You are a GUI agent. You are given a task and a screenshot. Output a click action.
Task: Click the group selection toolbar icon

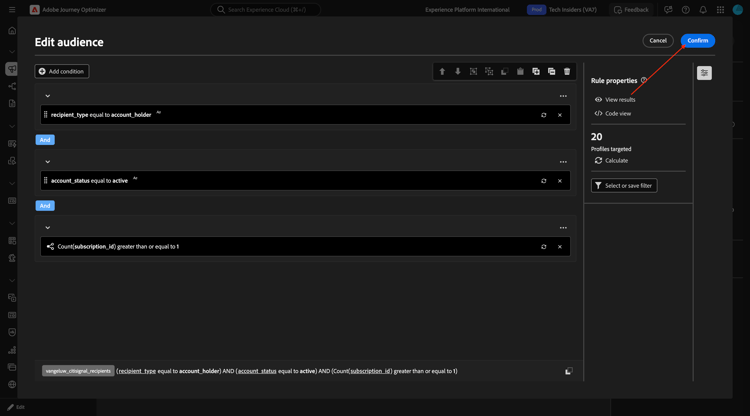tap(473, 71)
